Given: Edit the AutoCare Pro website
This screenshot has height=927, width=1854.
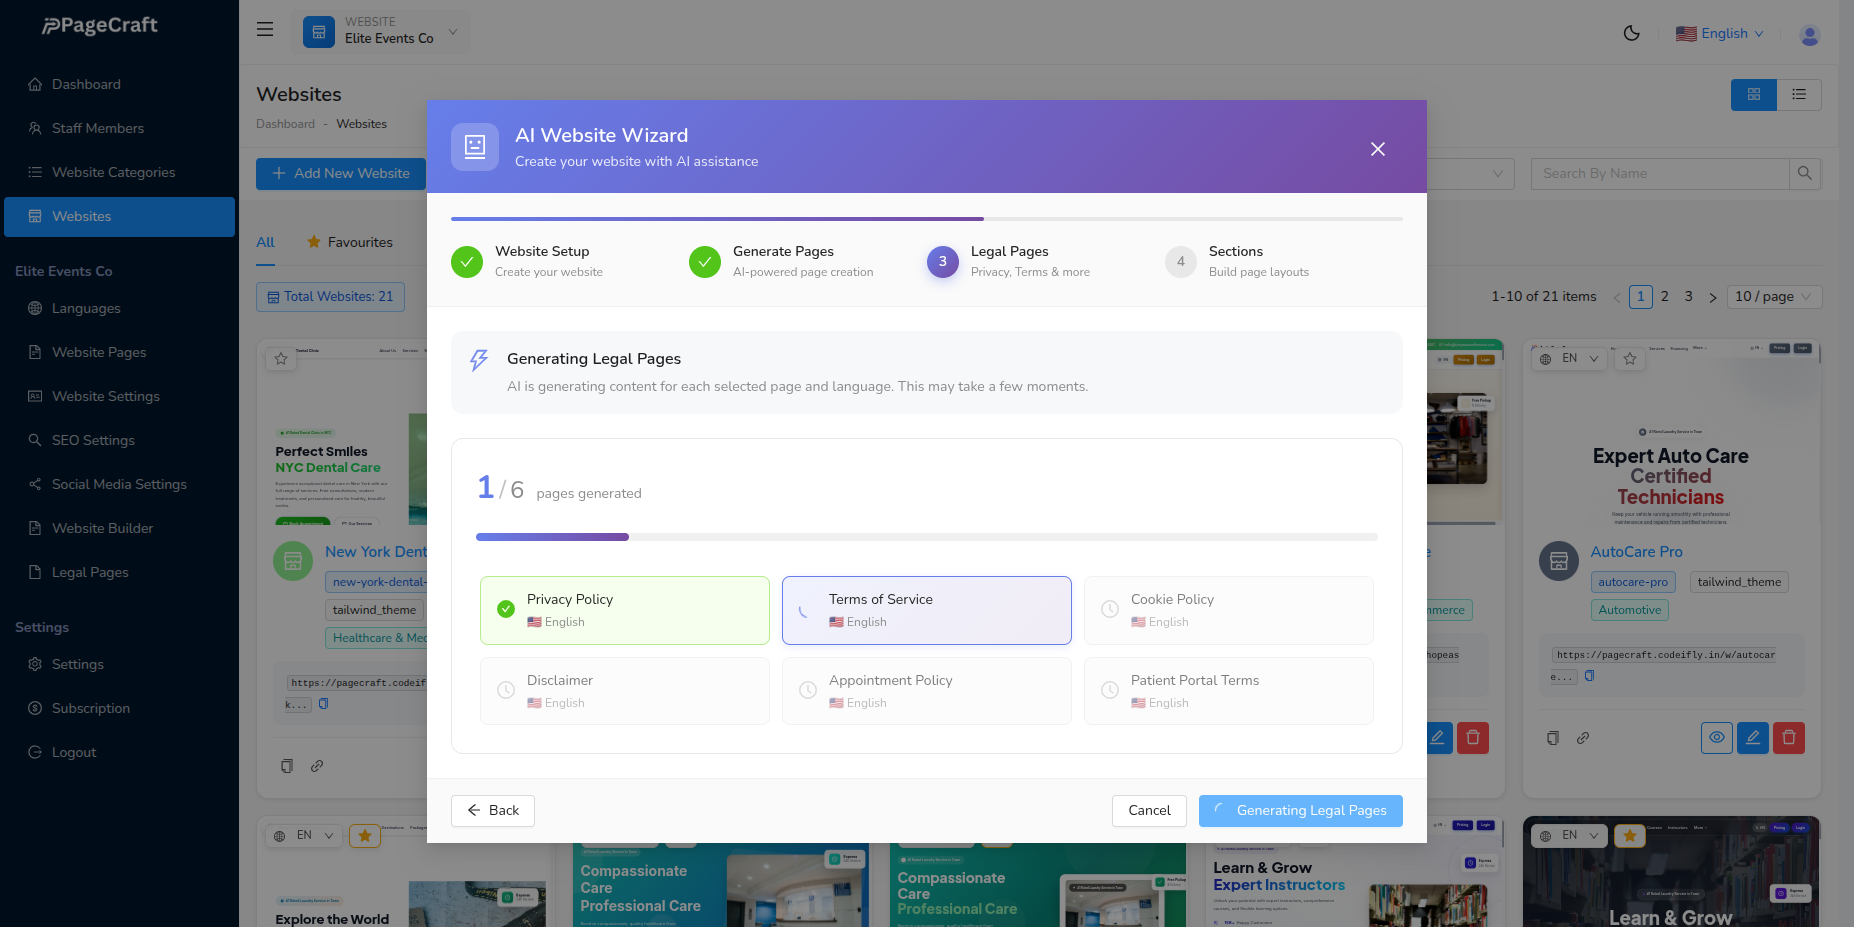Looking at the screenshot, I should click(x=1752, y=738).
